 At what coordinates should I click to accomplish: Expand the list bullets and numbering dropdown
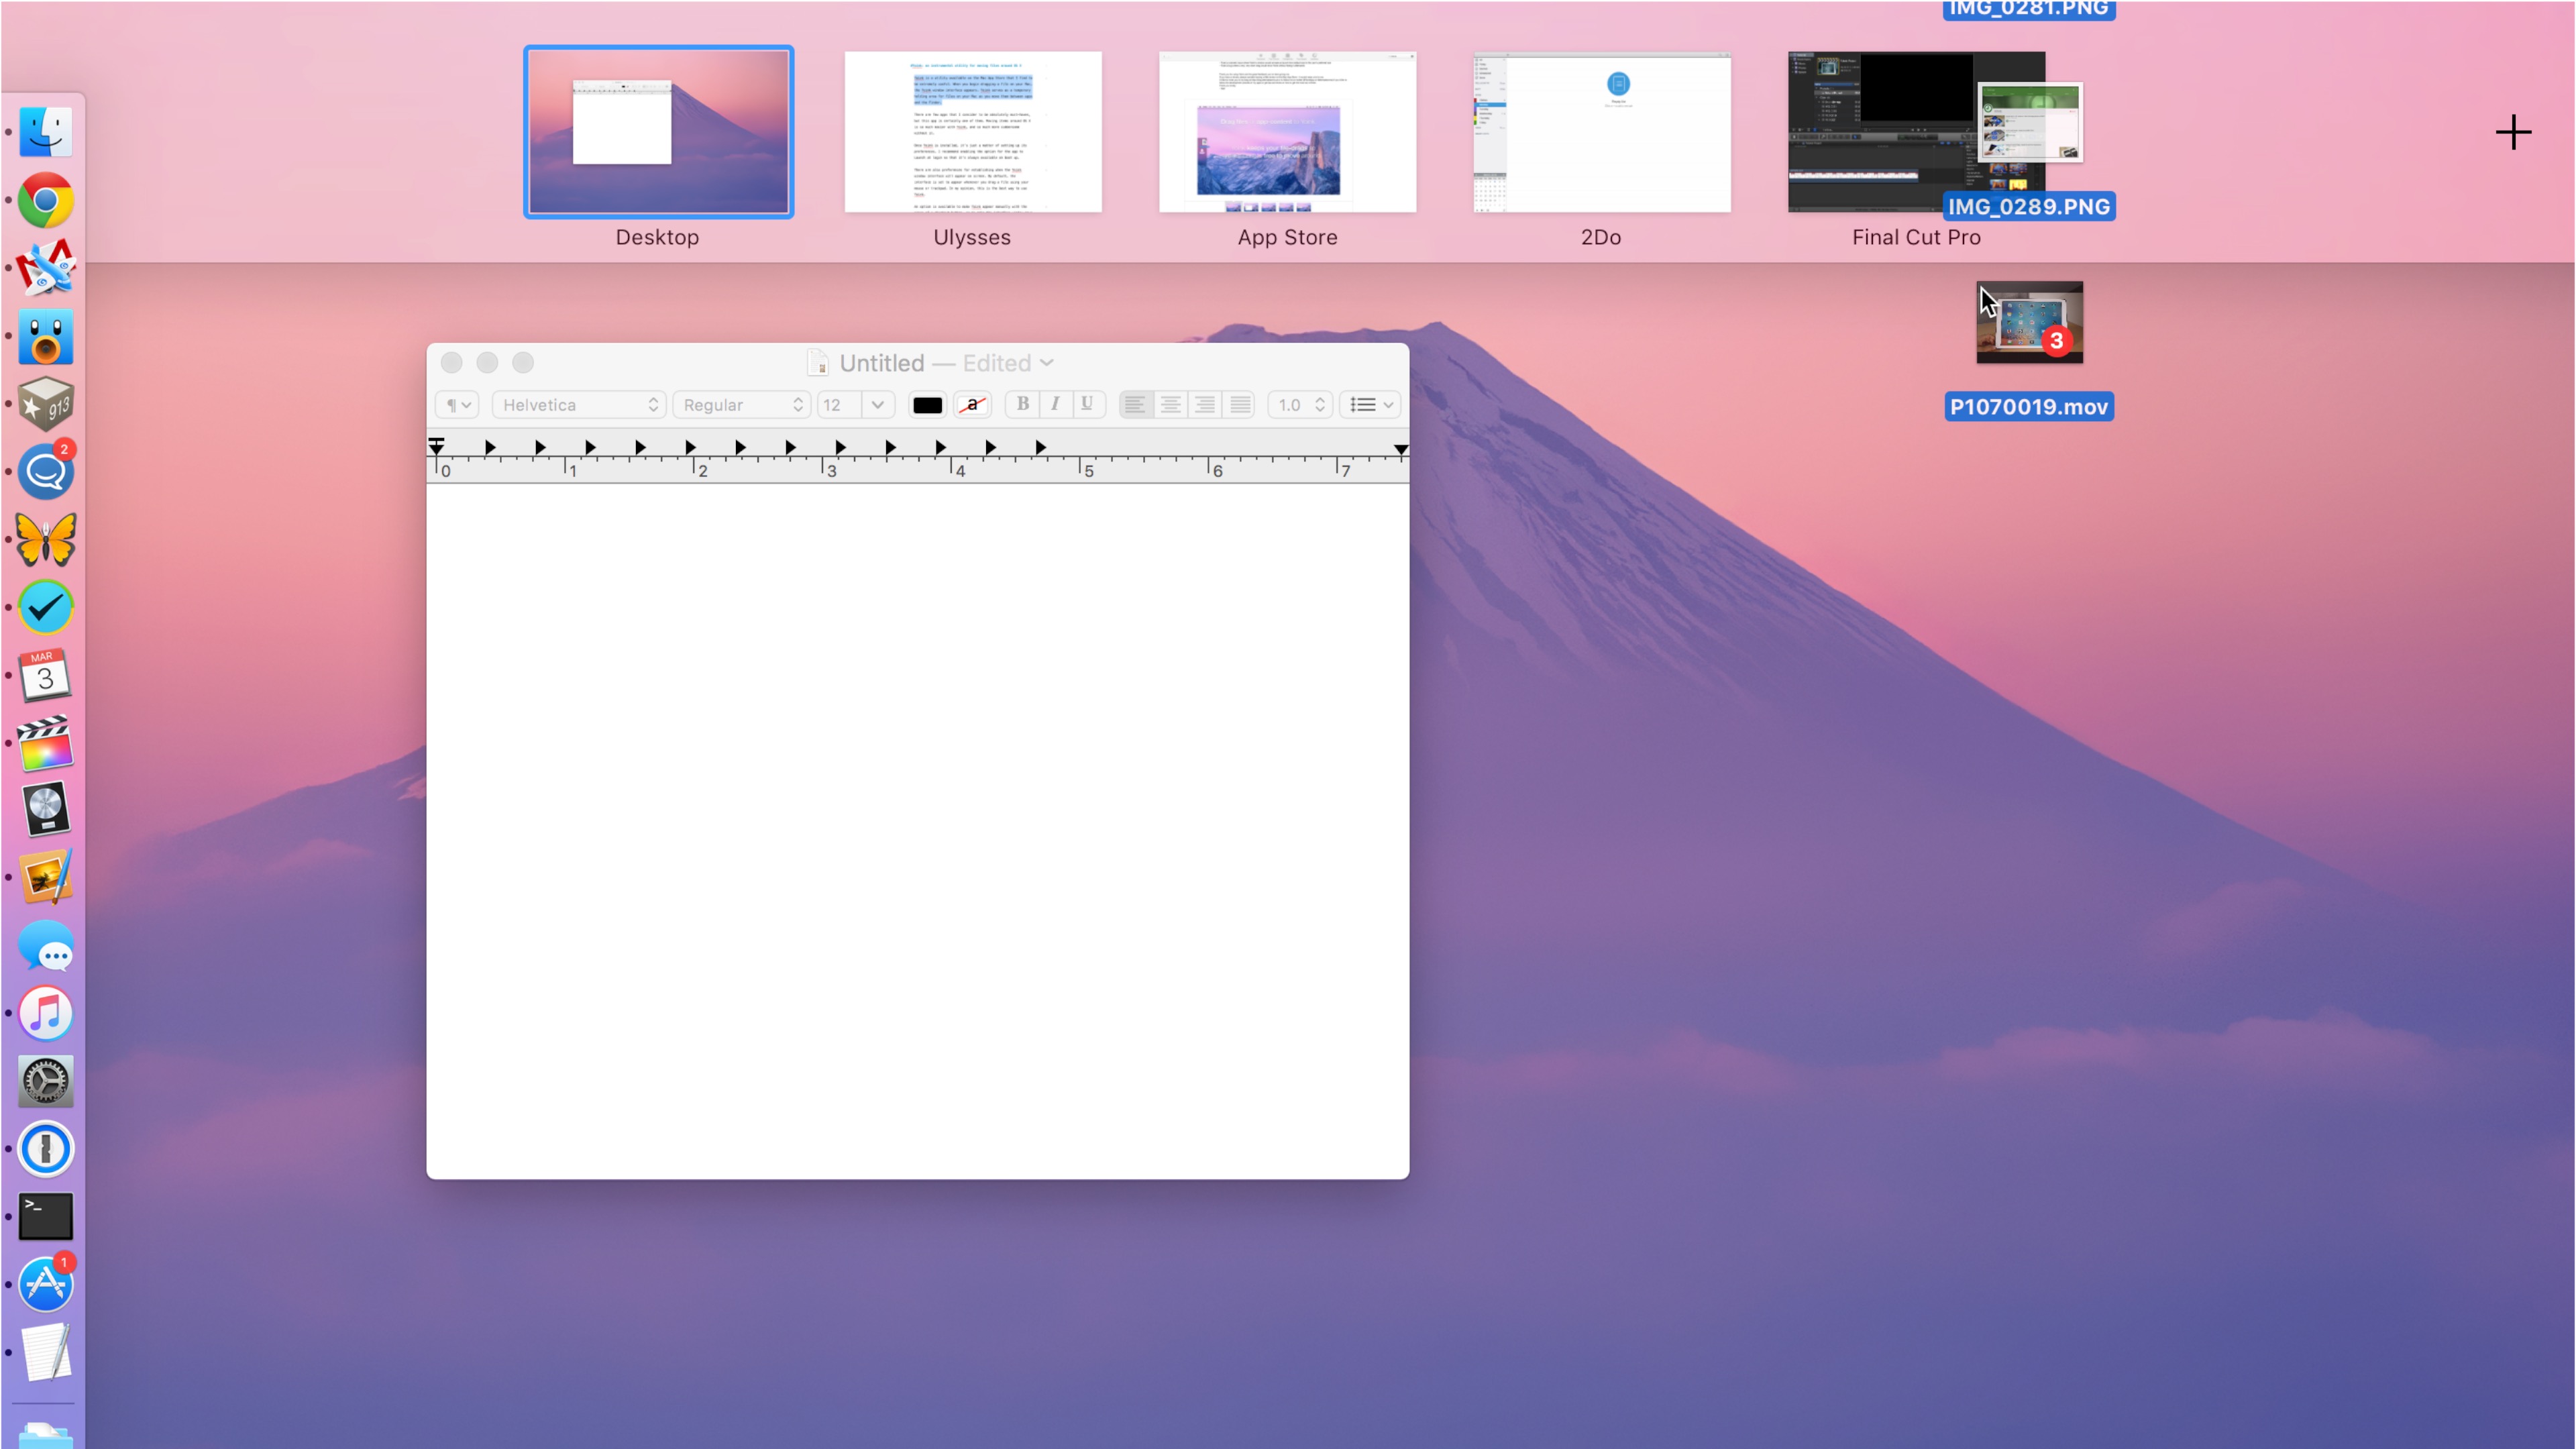[1370, 405]
